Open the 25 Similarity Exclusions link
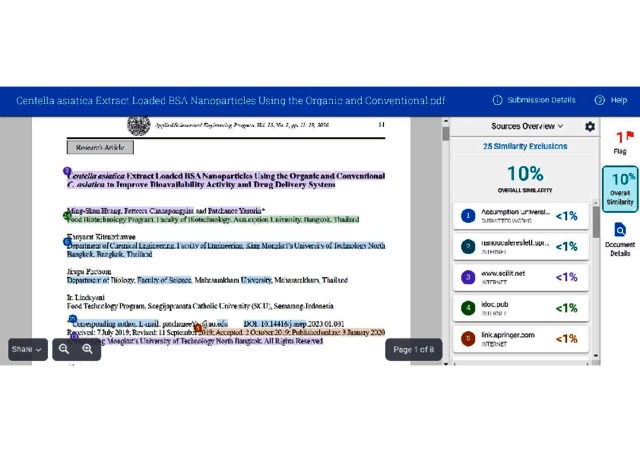Image resolution: width=640 pixels, height=452 pixels. [525, 146]
